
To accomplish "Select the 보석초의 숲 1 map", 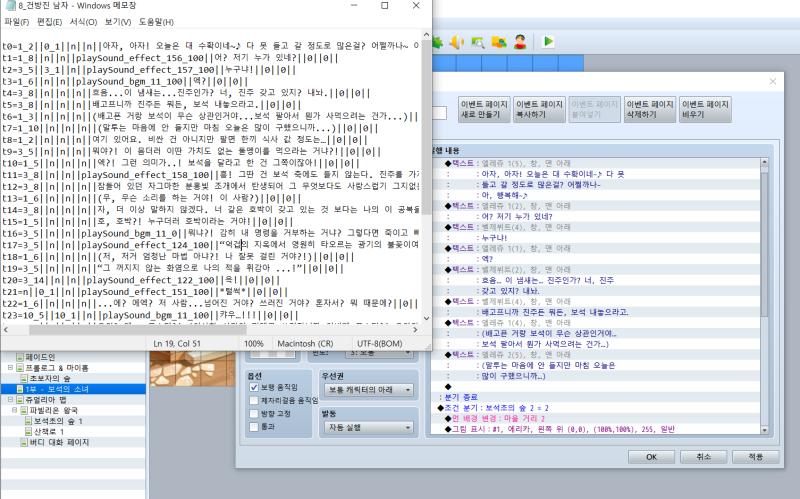I will [x=58, y=421].
